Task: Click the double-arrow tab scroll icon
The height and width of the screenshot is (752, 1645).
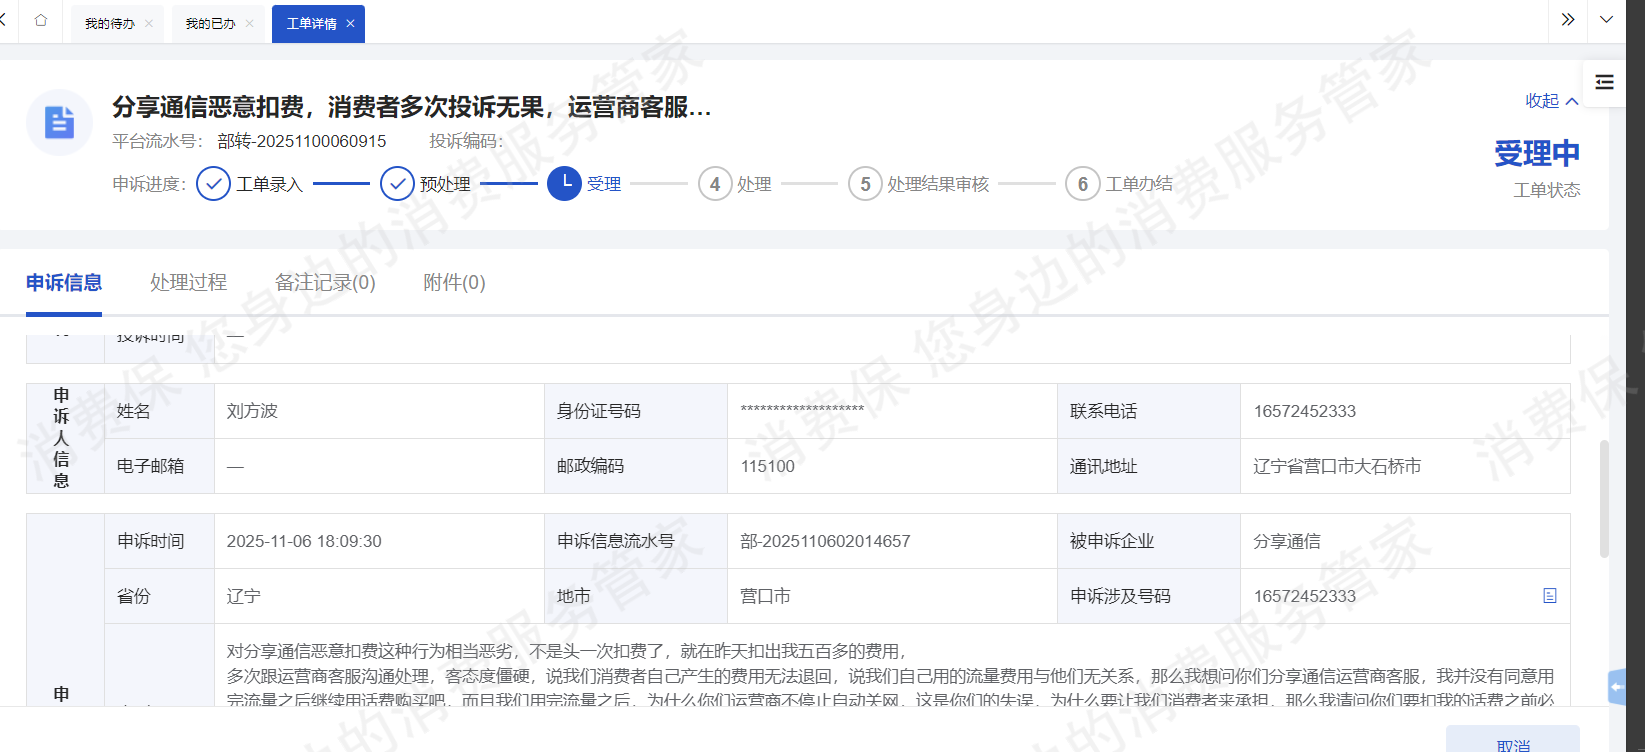Action: [1567, 20]
